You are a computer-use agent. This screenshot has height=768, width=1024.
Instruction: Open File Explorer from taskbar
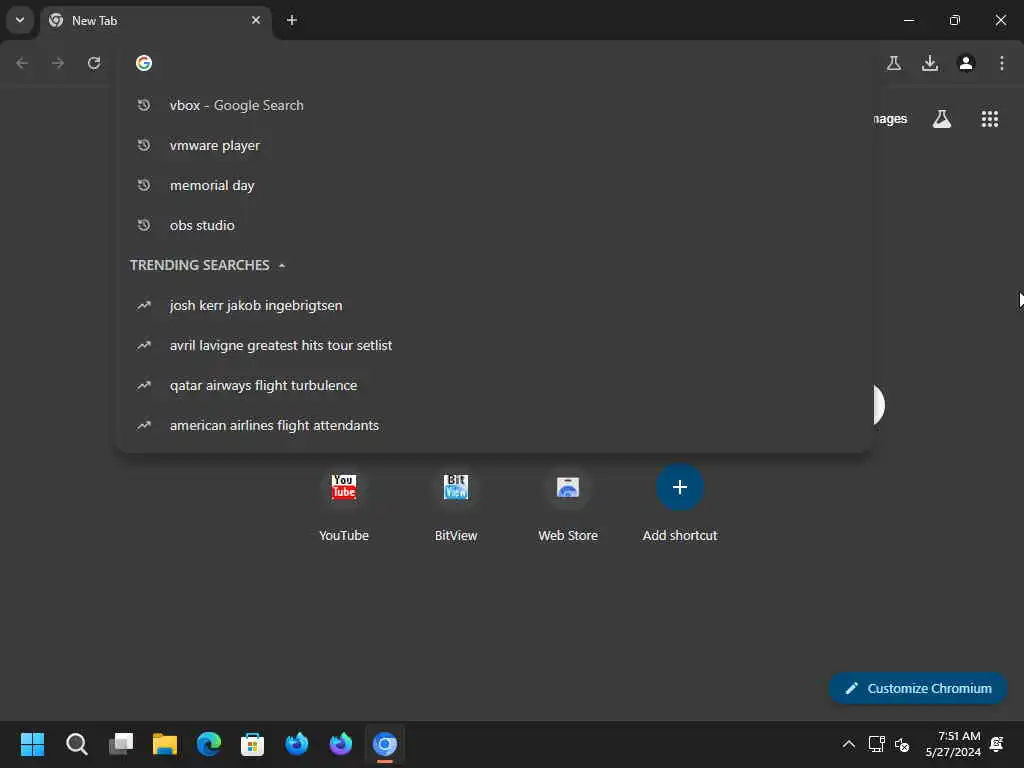pyautogui.click(x=165, y=744)
